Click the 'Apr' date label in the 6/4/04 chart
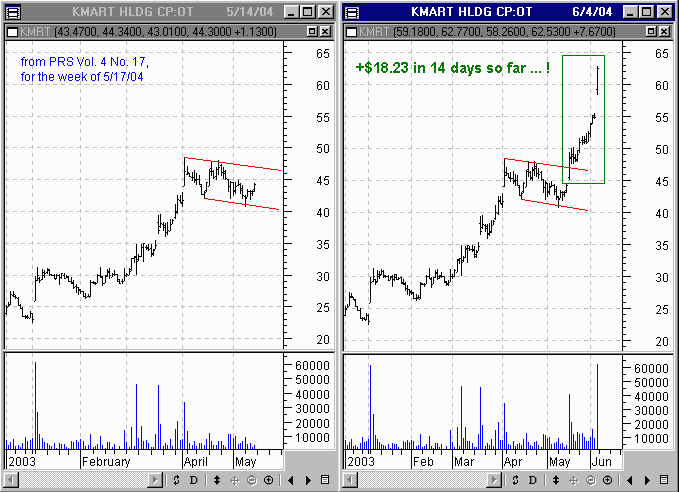The height and width of the screenshot is (492, 679). 513,462
